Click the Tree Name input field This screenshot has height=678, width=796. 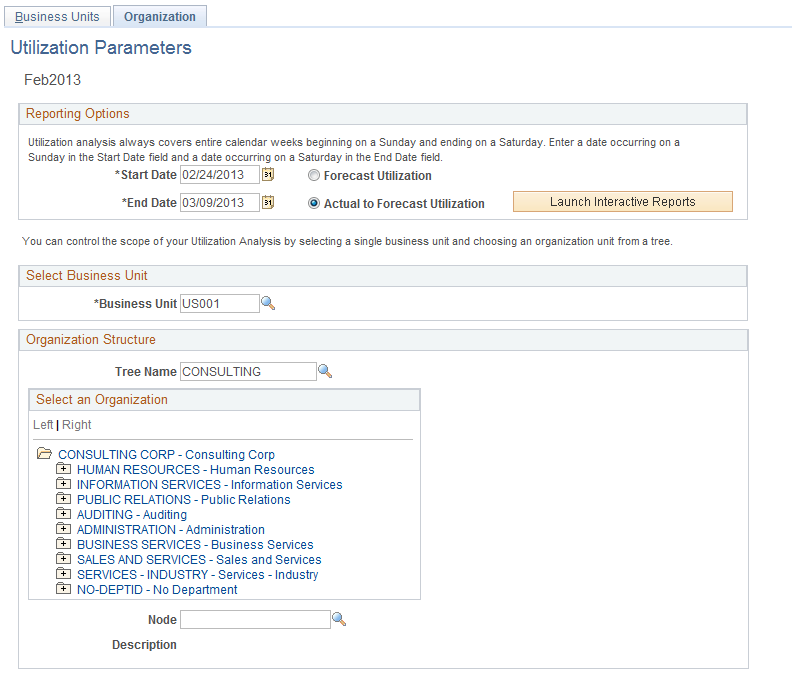point(248,371)
